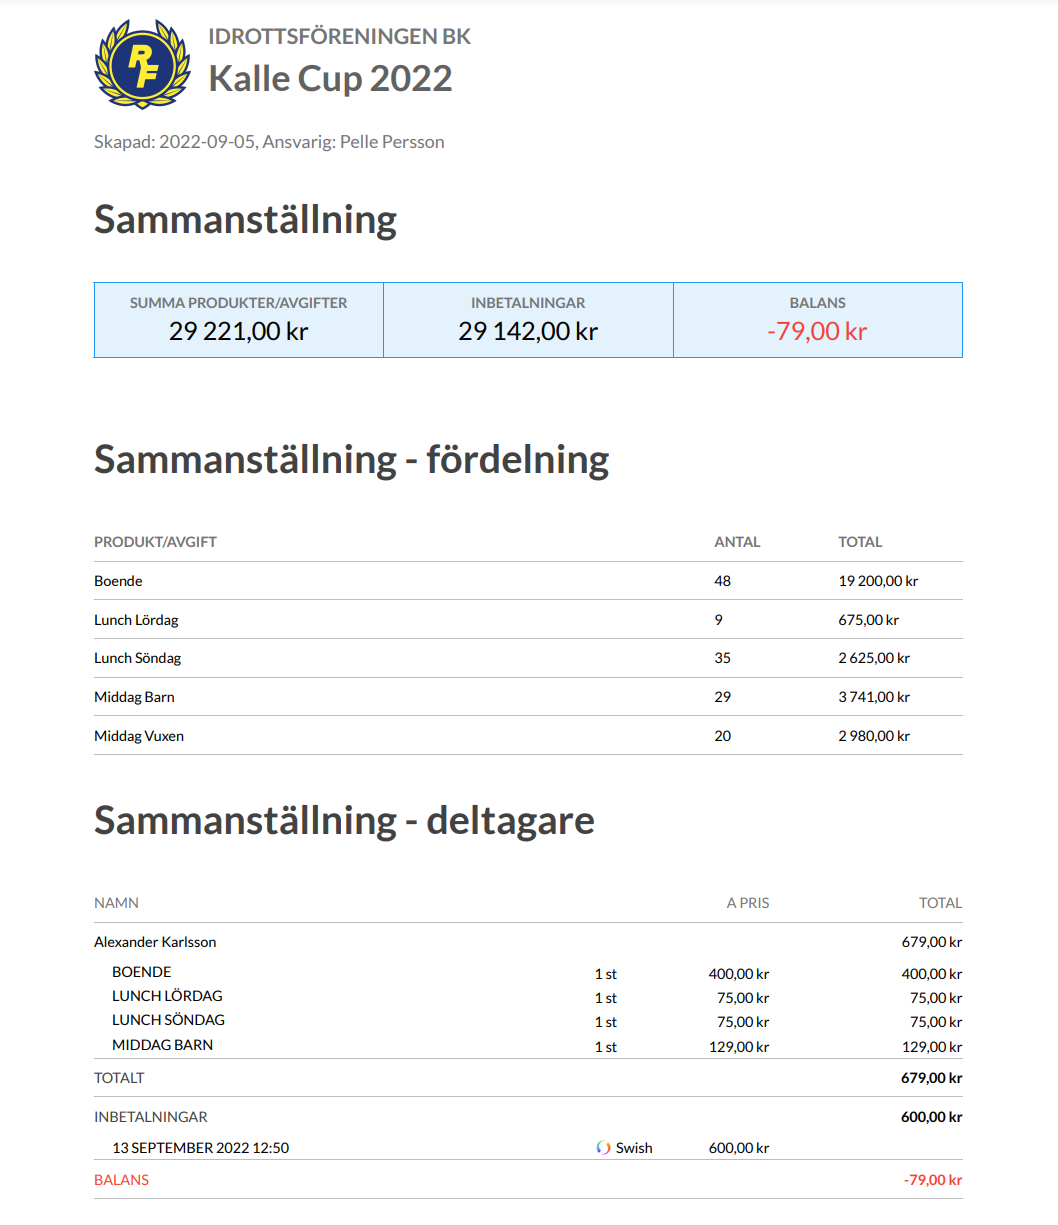Click the Idrottsföreningen BK organization name
Screen dimensions: 1058x1225
click(x=339, y=37)
